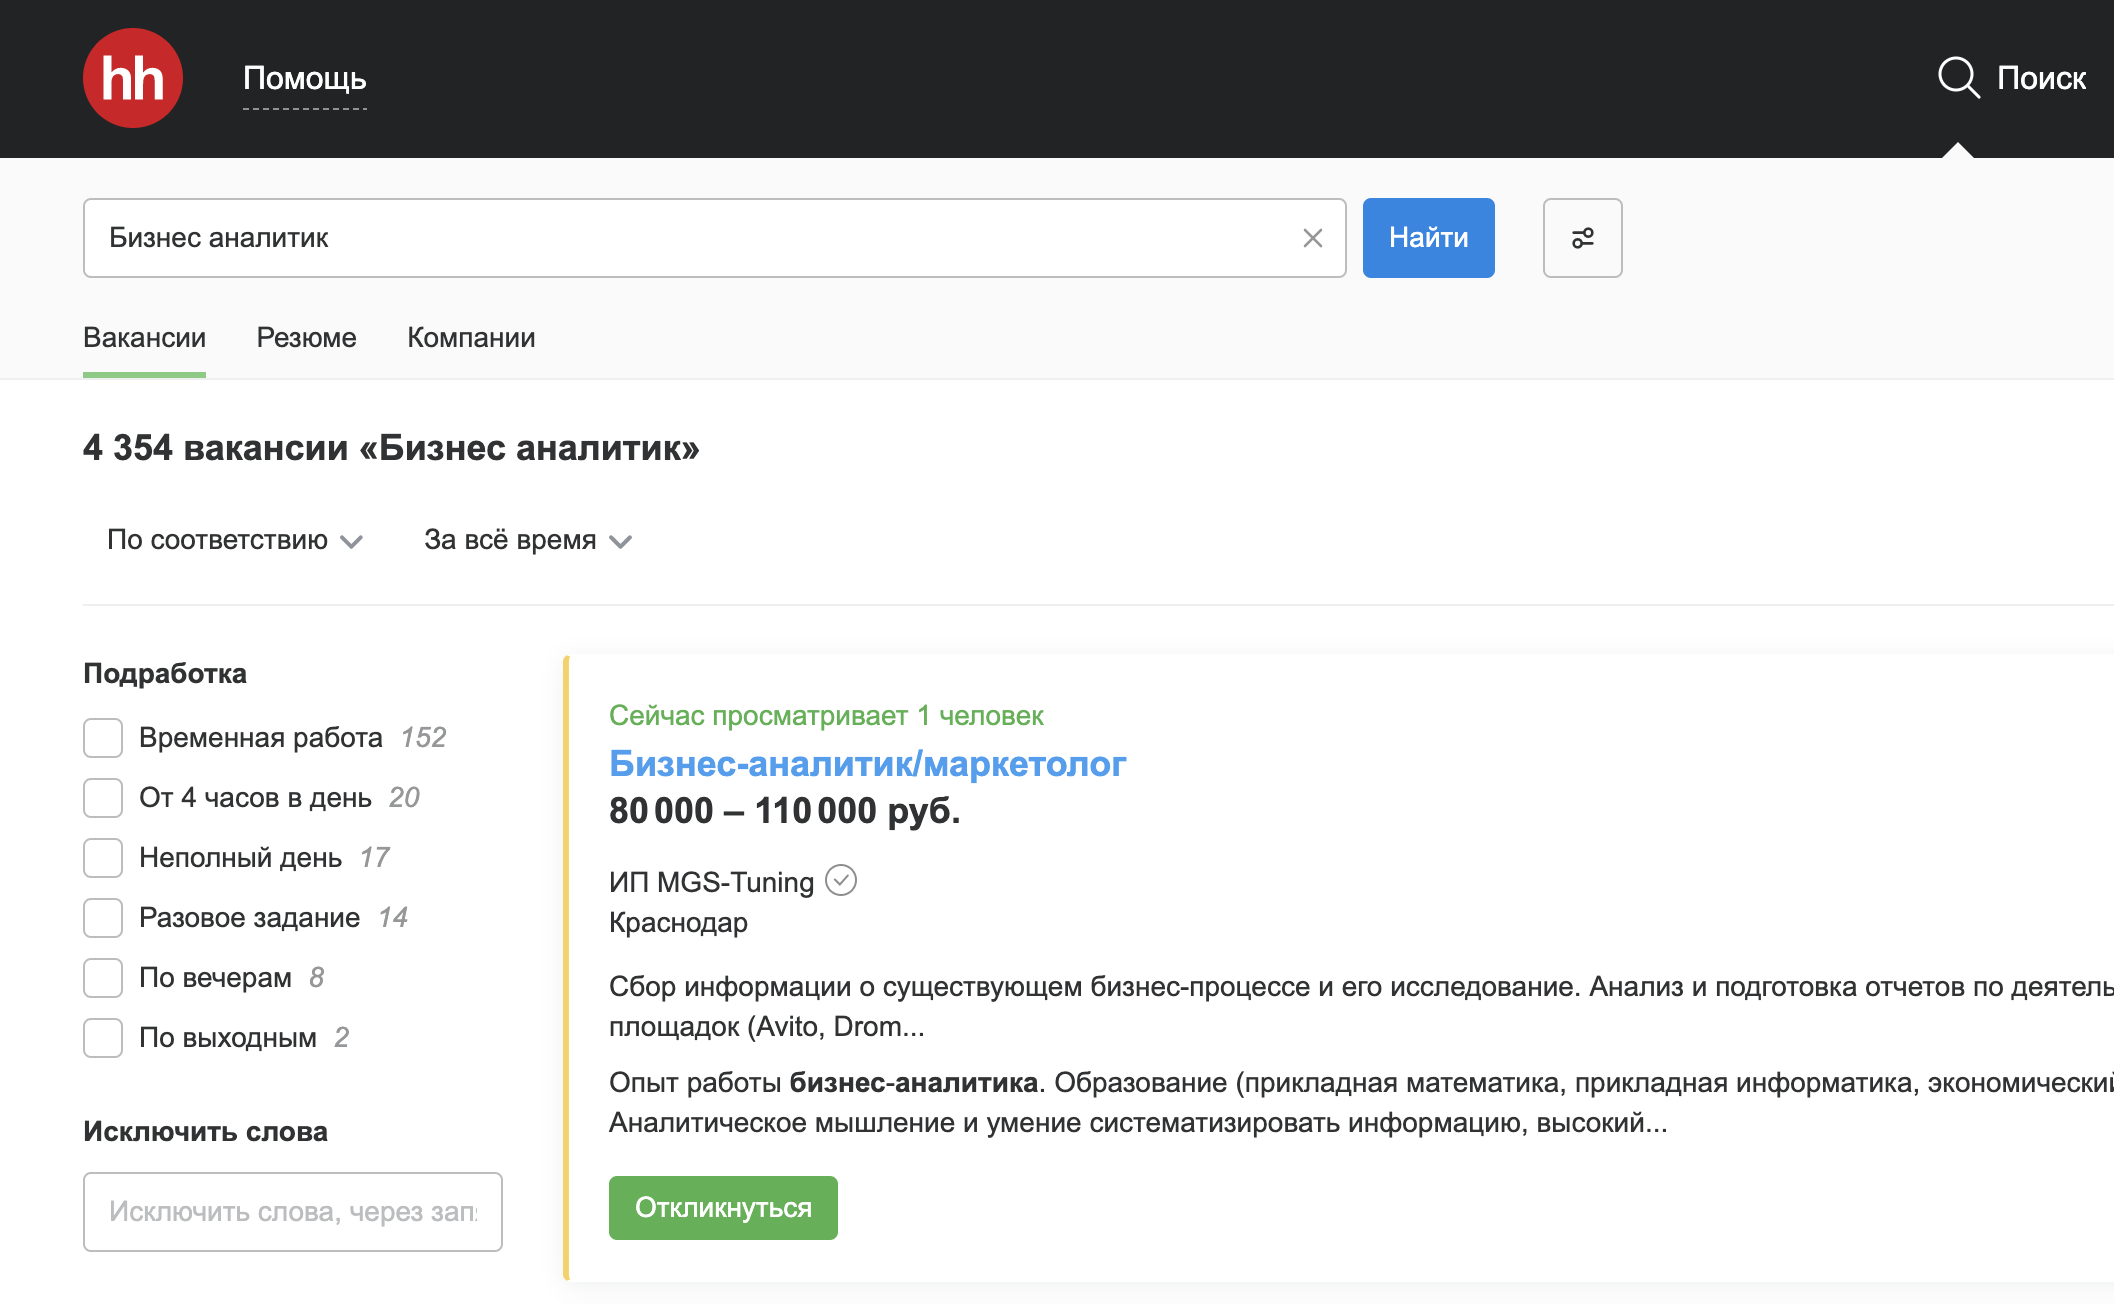The height and width of the screenshot is (1304, 2114).
Task: Enable По выходным filter
Action: pyautogui.click(x=103, y=1038)
